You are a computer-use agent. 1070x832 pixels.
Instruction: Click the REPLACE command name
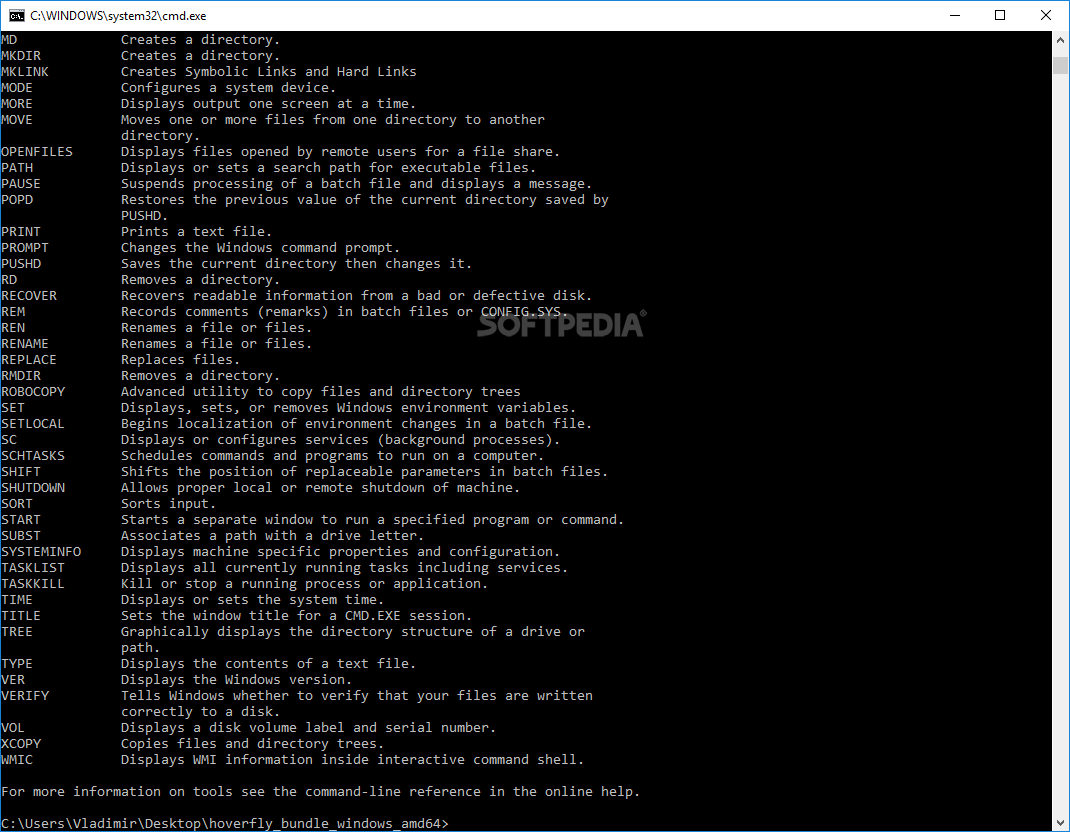(x=29, y=360)
